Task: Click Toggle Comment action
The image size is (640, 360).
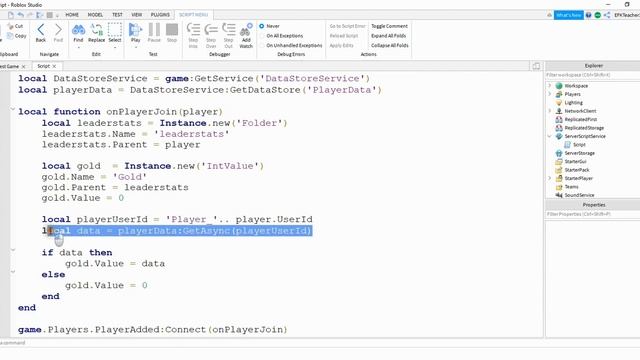Action: coord(389,26)
